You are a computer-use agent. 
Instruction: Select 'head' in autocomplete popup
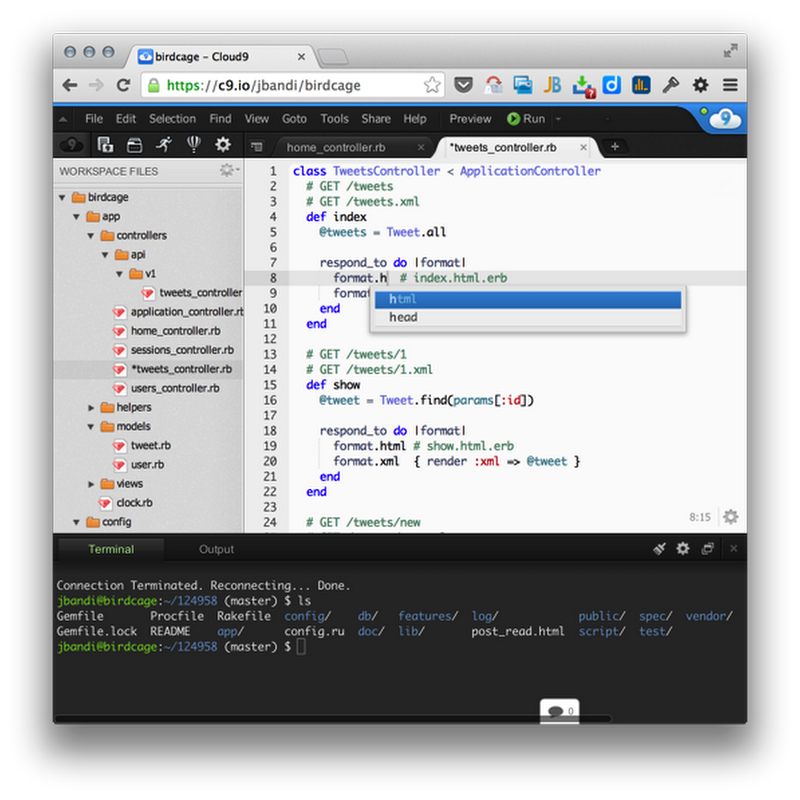pyautogui.click(x=403, y=318)
